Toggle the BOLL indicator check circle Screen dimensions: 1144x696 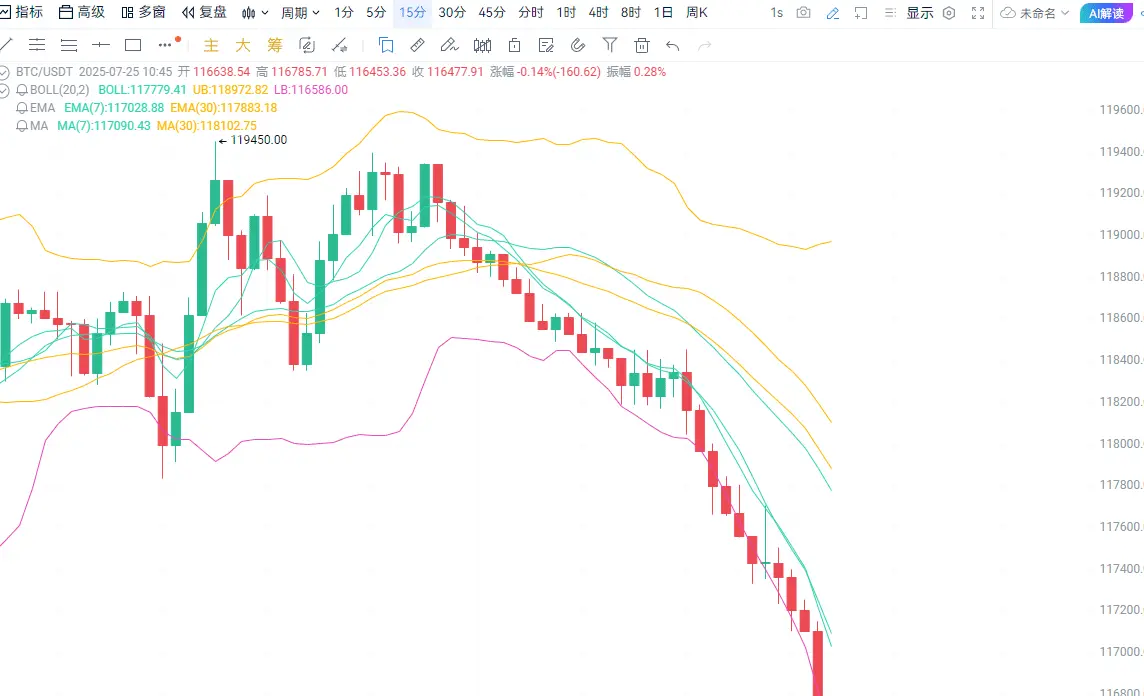[4, 90]
